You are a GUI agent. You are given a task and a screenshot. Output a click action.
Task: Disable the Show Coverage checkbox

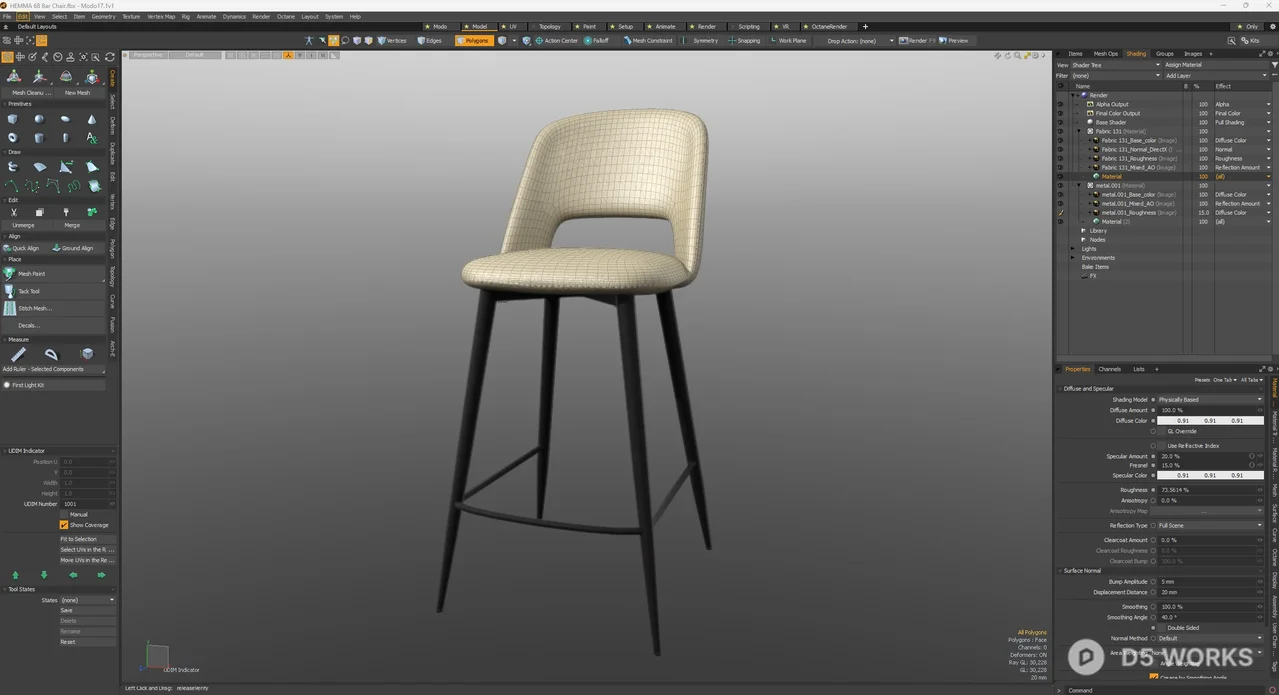tap(64, 525)
